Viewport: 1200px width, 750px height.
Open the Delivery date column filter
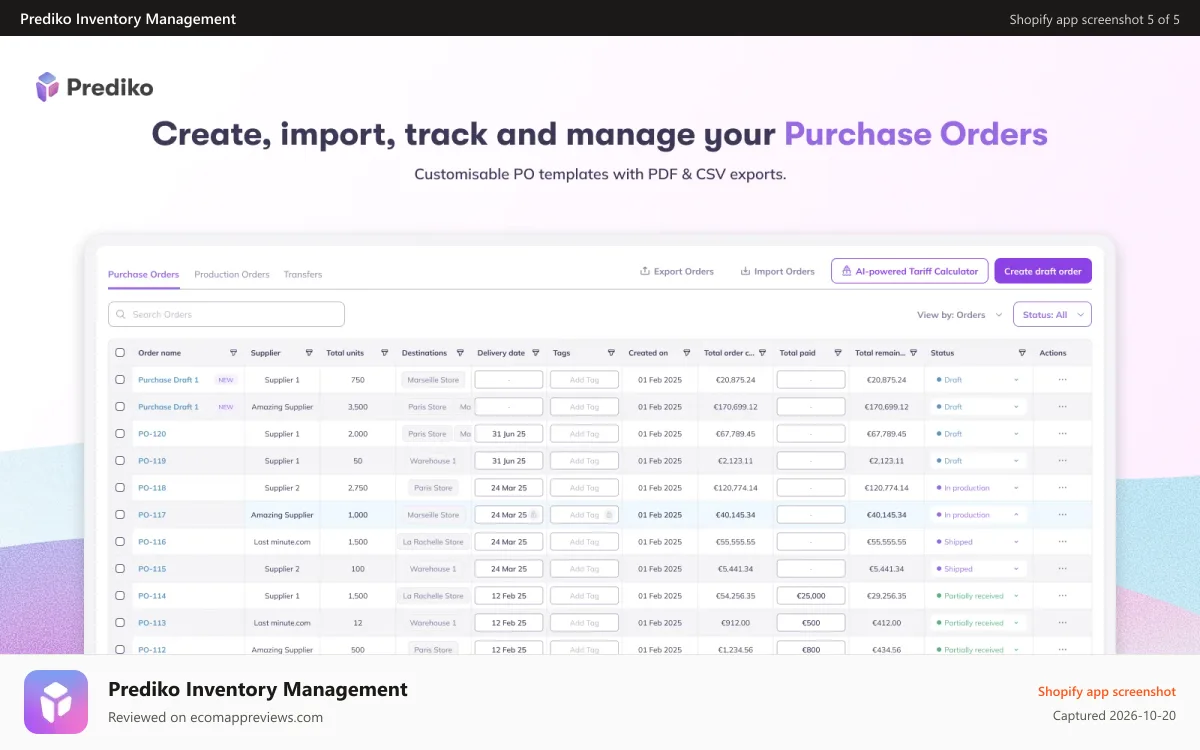pyautogui.click(x=536, y=353)
